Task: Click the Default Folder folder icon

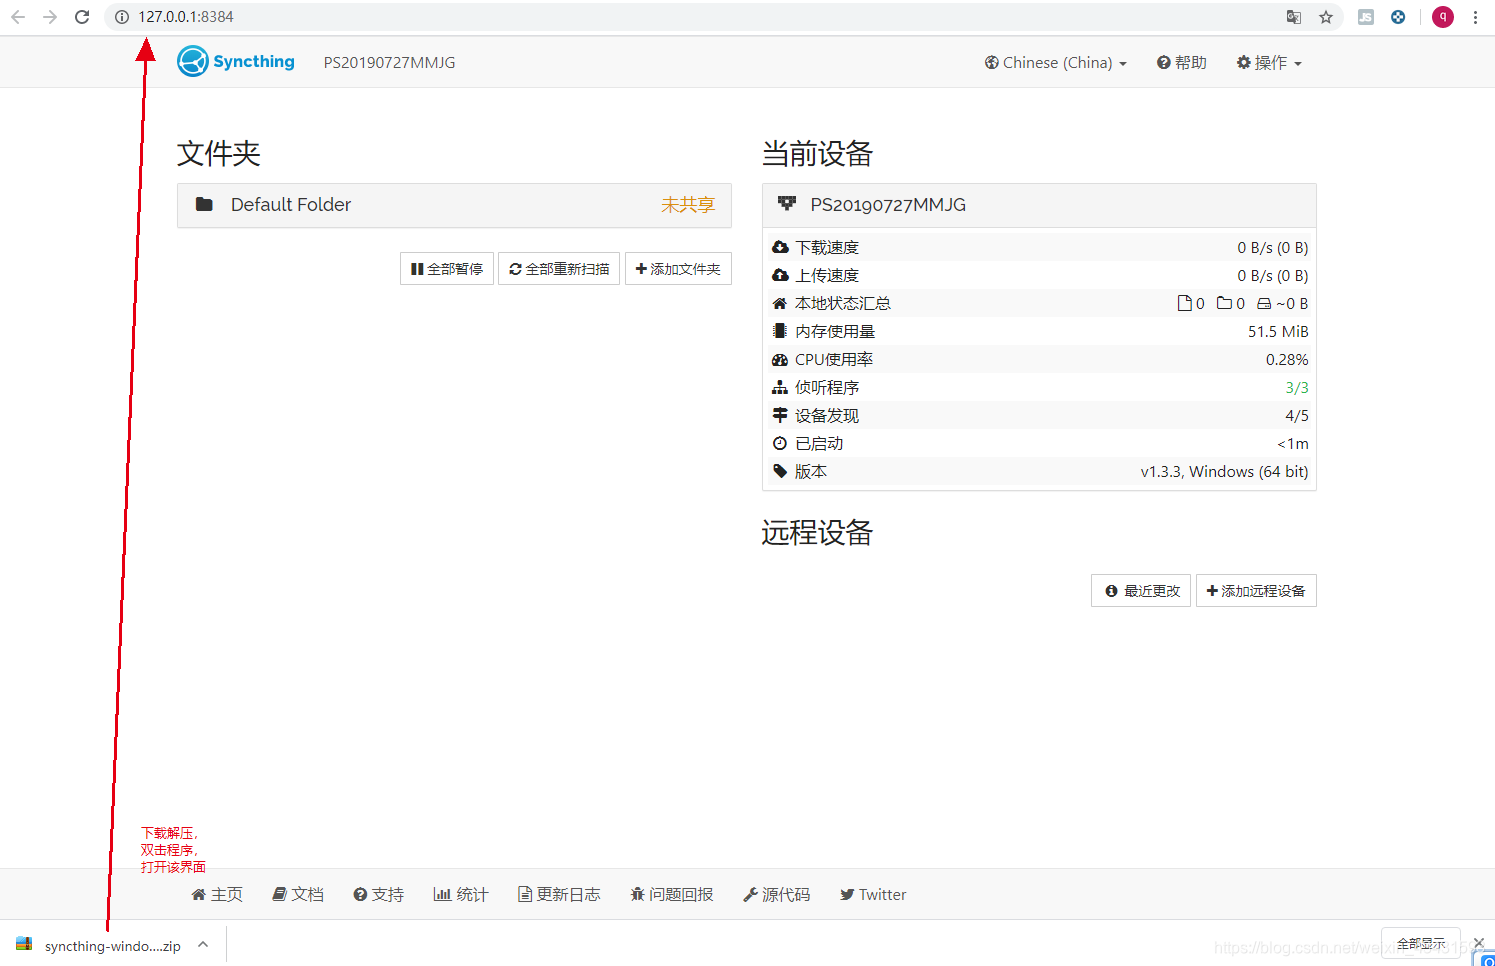Action: (x=204, y=204)
